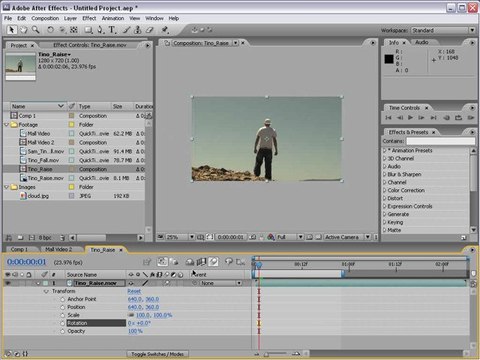Toggle Anchor Point stopwatch
Screen dimensions: 480x360
tap(62, 299)
